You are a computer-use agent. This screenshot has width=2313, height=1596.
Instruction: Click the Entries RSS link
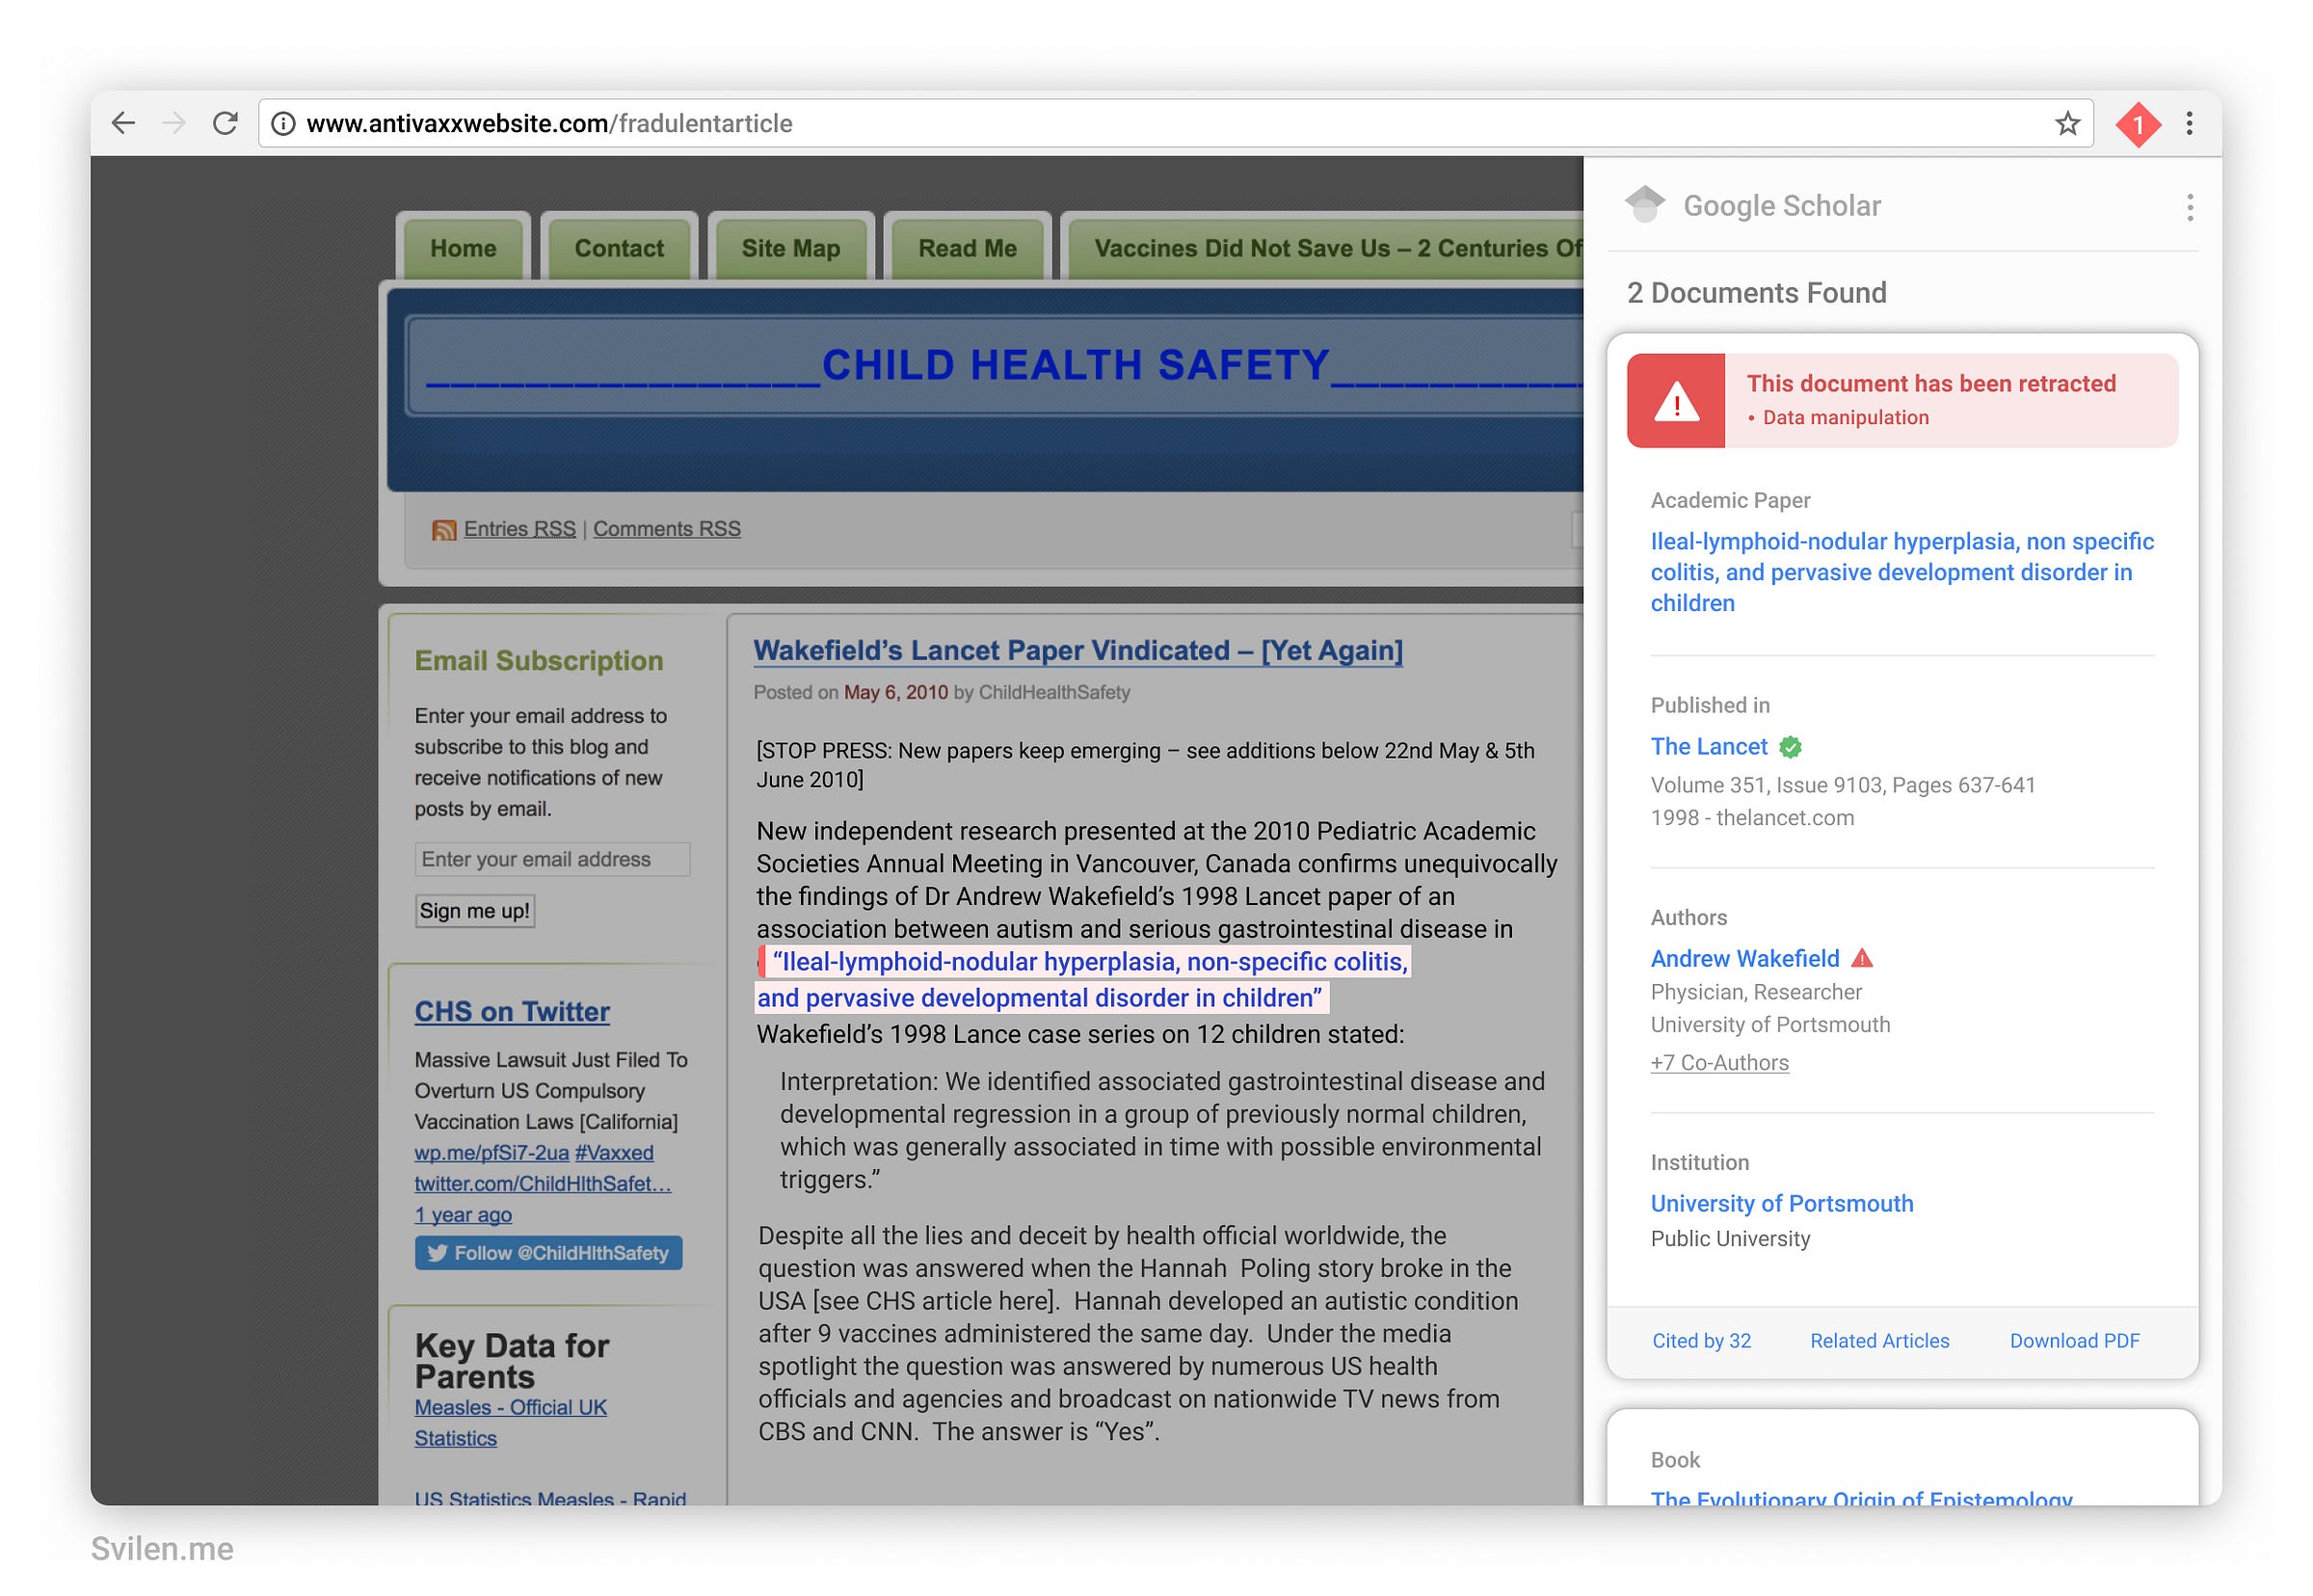(x=520, y=529)
